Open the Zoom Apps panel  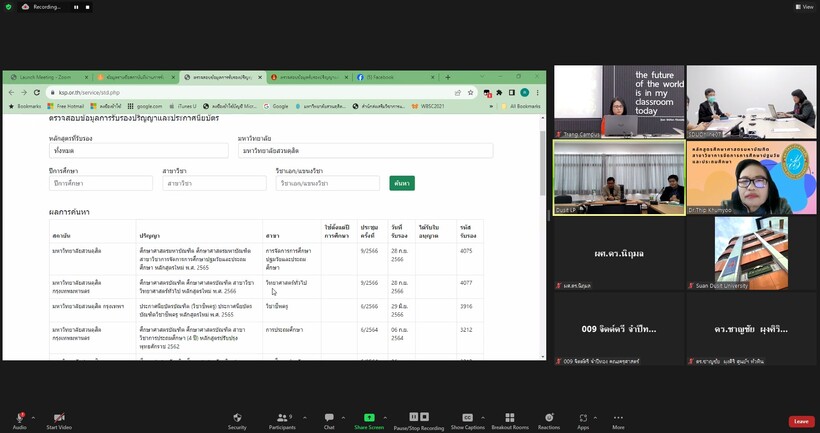pyautogui.click(x=583, y=420)
